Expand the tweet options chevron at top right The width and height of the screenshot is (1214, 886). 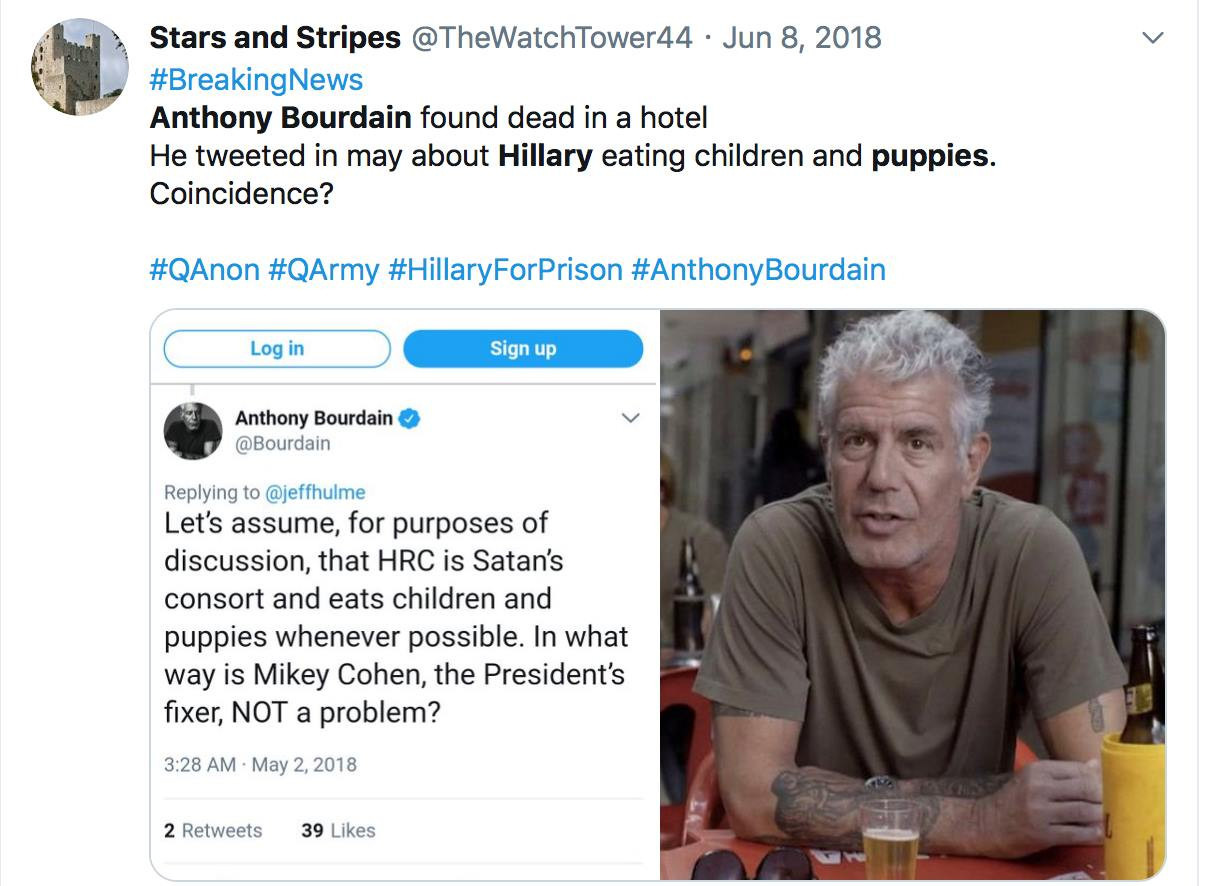(x=1153, y=38)
